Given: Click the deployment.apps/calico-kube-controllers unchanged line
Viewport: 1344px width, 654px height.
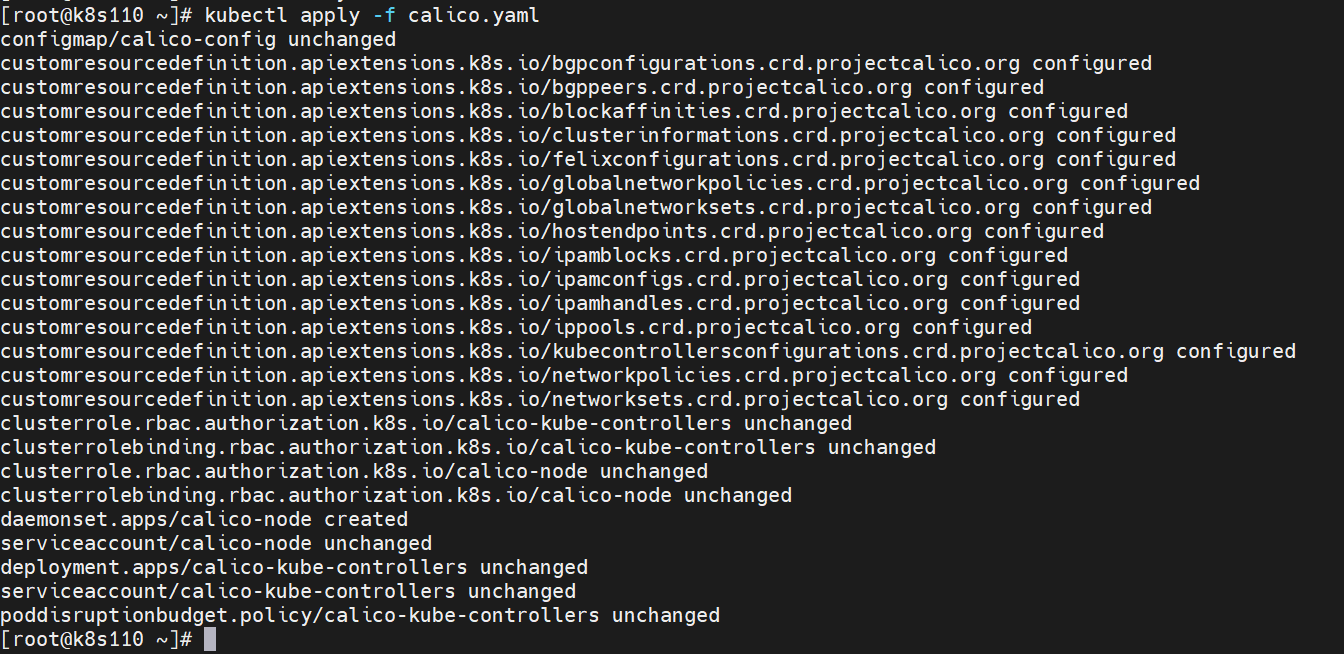Looking at the screenshot, I should point(294,567).
